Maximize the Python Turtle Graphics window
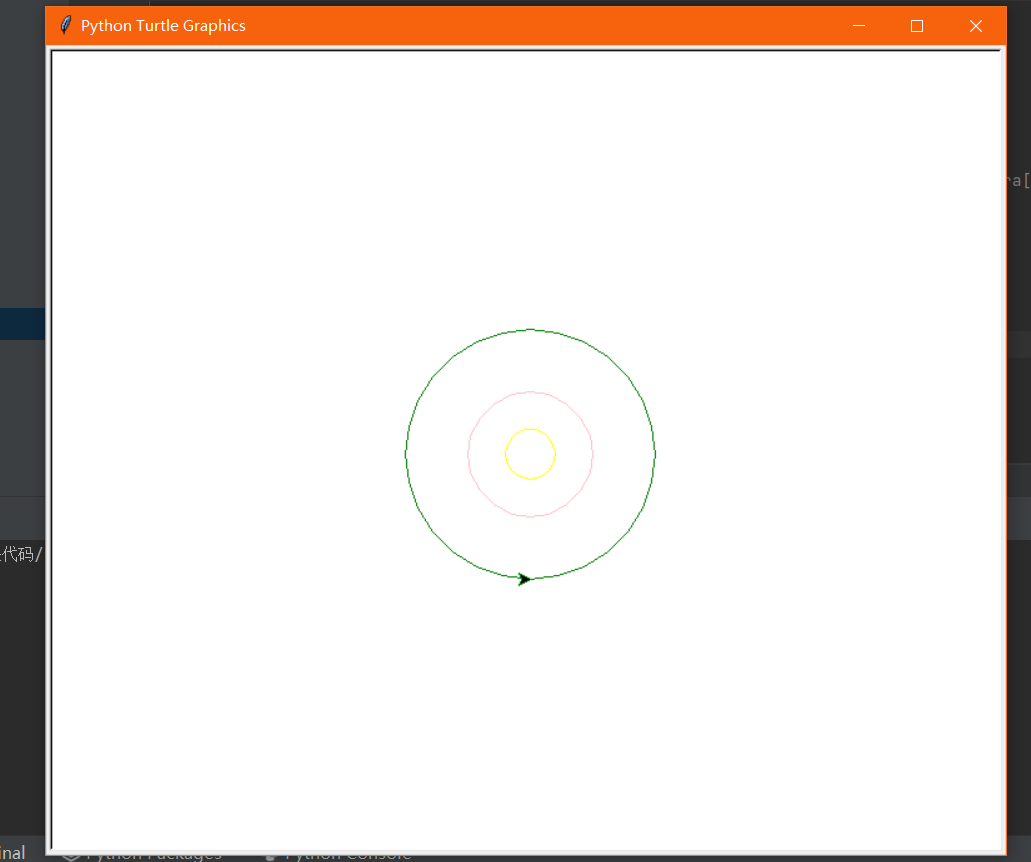Image resolution: width=1031 pixels, height=862 pixels. (917, 26)
